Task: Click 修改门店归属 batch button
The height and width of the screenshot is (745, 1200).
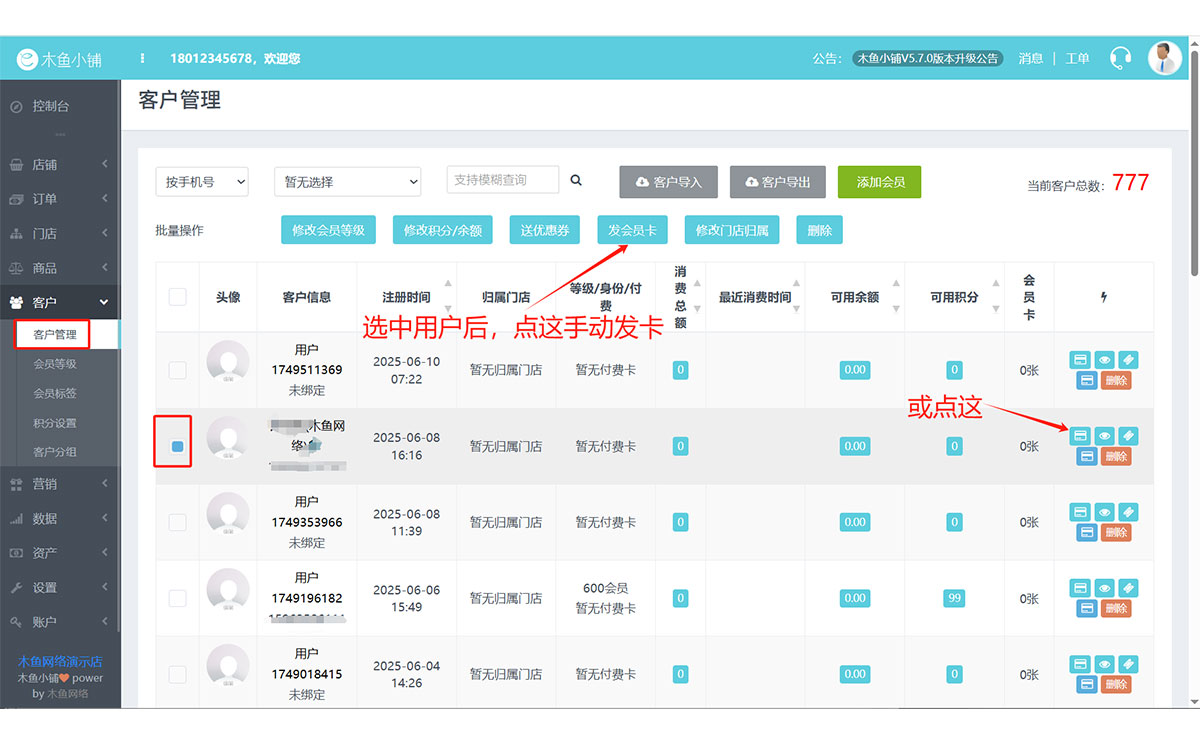Action: click(732, 230)
